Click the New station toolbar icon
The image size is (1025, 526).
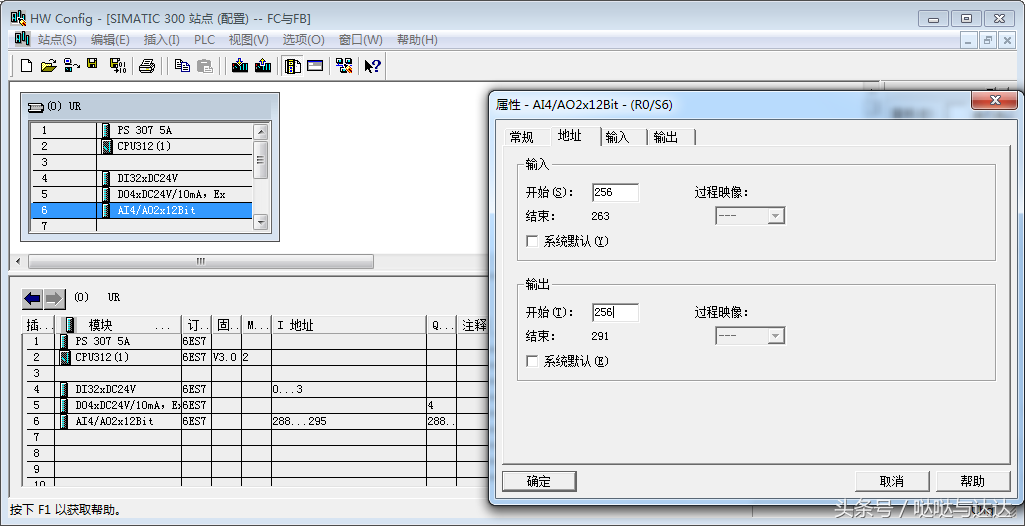point(26,65)
